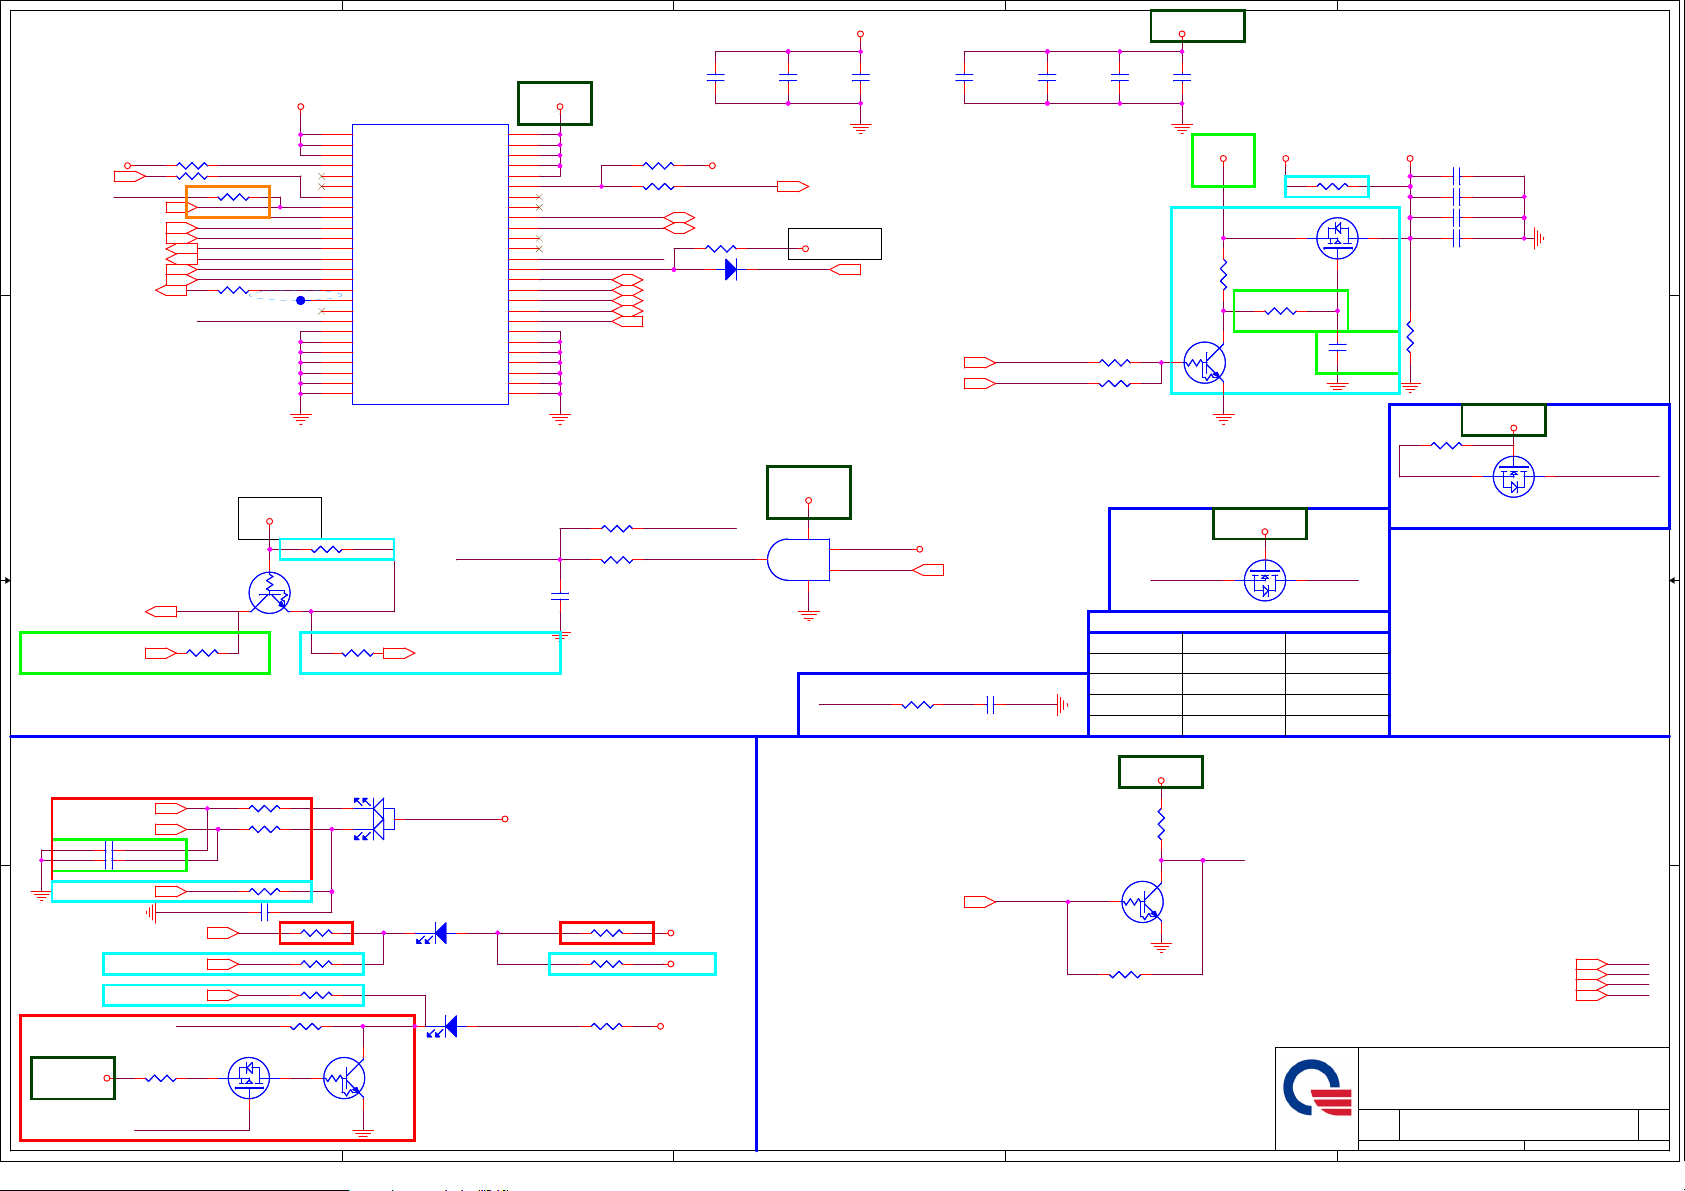Select the transistor under the small black-outlined box
The image size is (1685, 1191).
[x=269, y=592]
